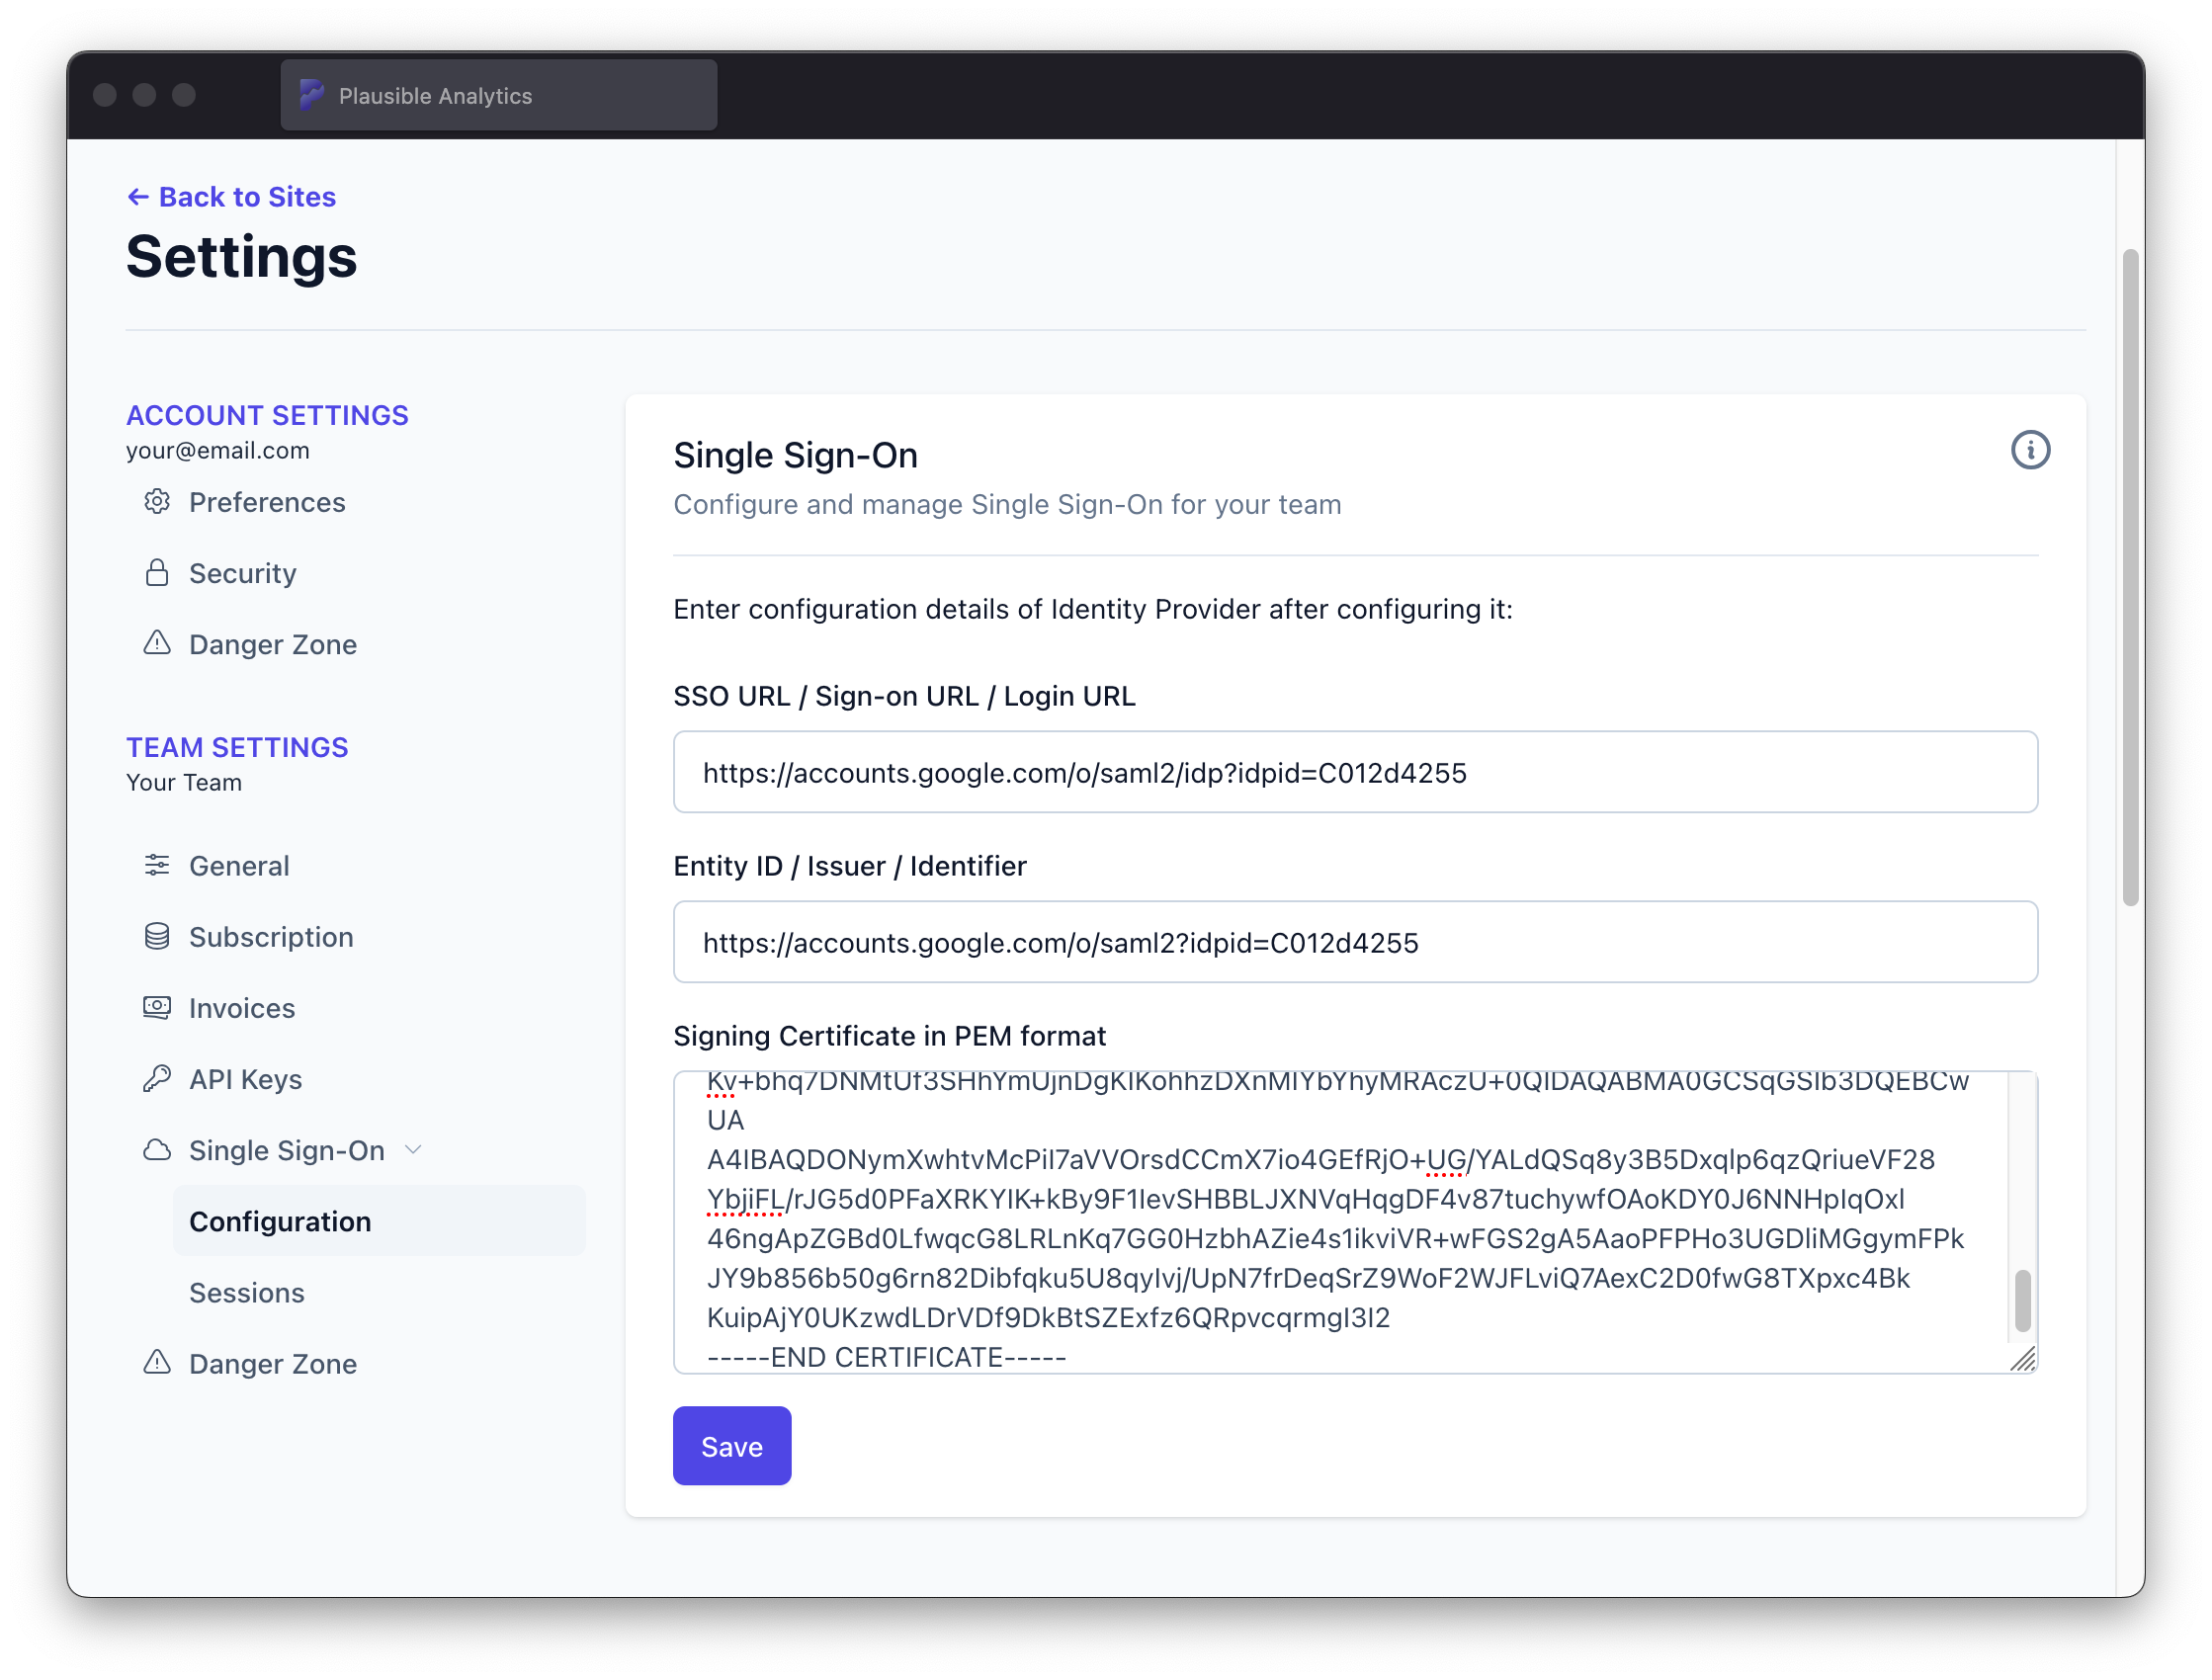This screenshot has width=2212, height=1680.
Task: Click into the Entity ID input field
Action: (1354, 942)
